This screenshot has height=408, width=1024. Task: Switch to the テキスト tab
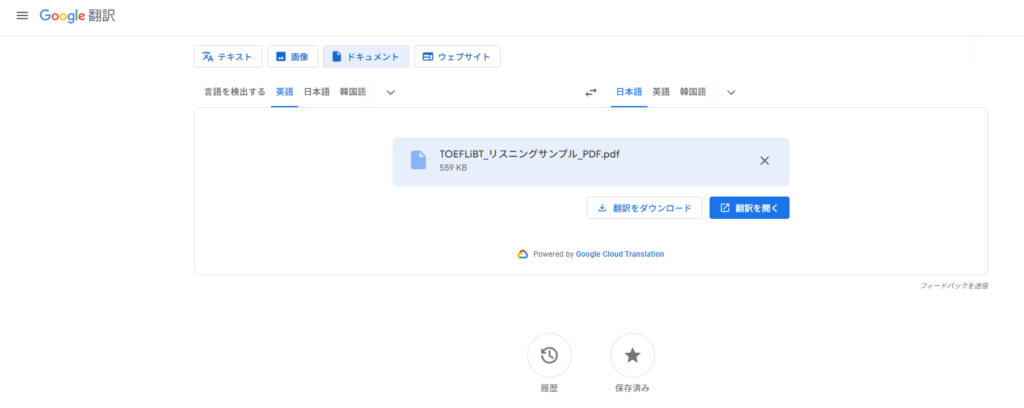[228, 57]
